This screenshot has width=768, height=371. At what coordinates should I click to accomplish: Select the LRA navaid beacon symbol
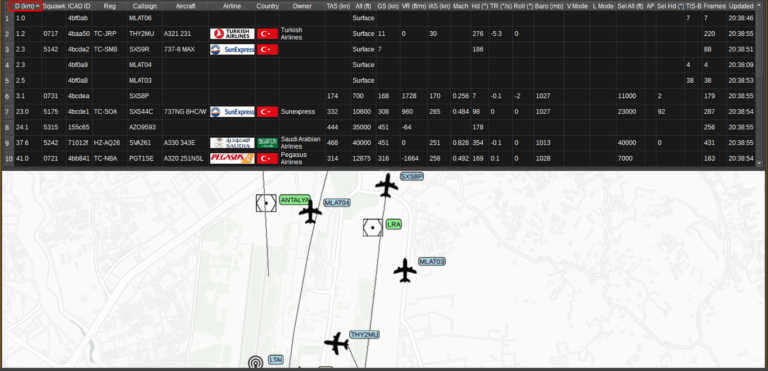pos(373,227)
